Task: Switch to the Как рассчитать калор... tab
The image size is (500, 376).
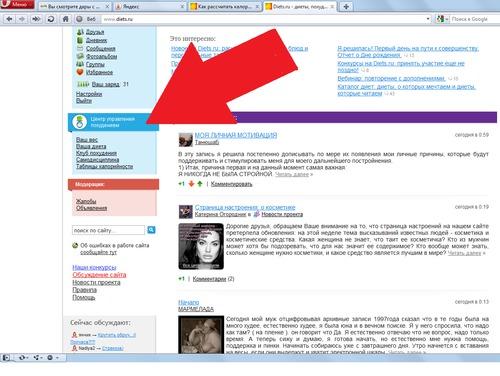Action: tap(224, 6)
